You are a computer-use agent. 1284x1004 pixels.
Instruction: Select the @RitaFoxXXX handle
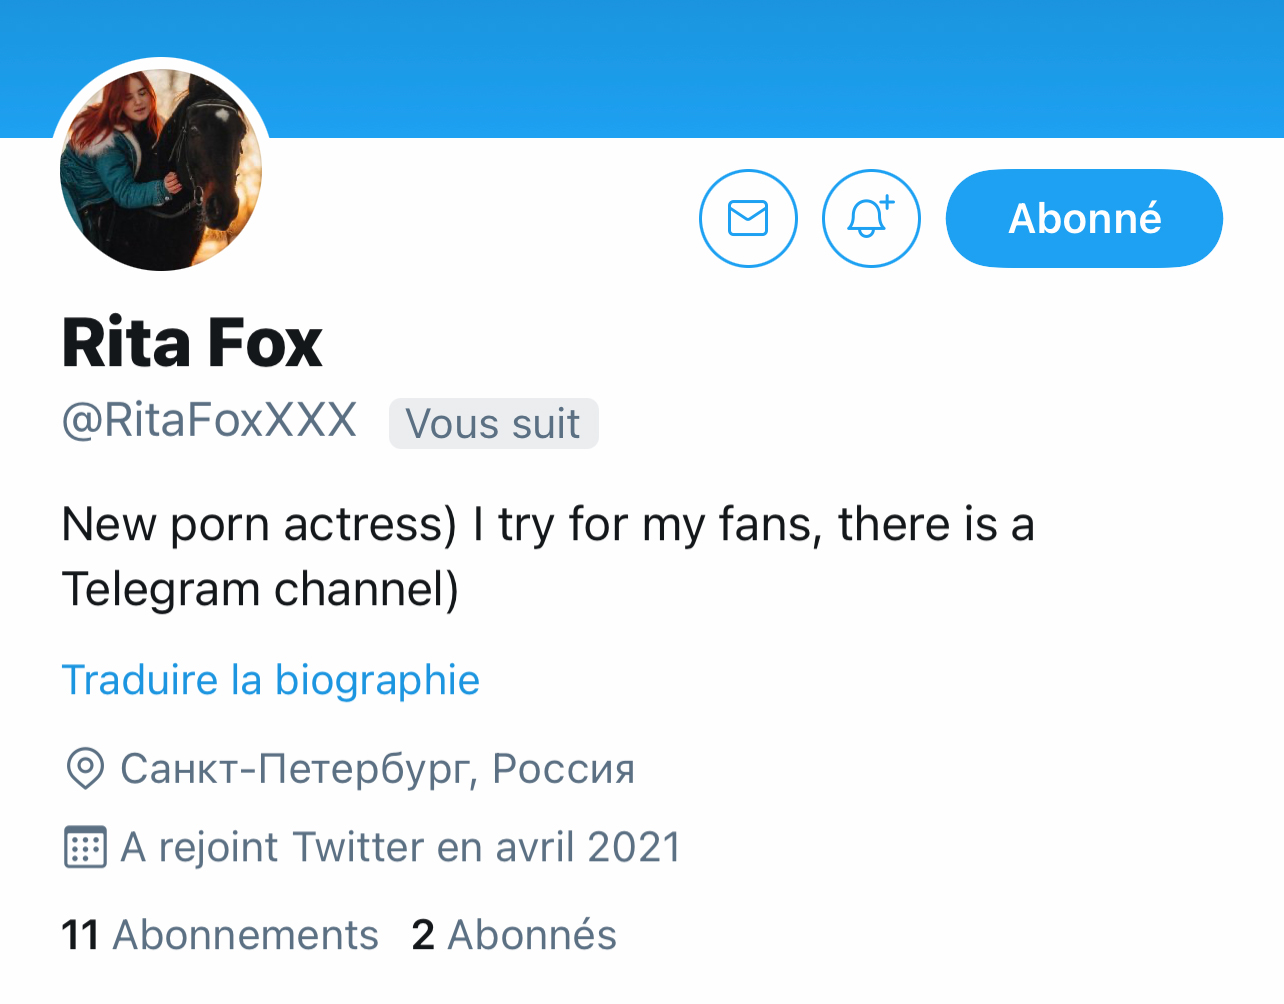tap(209, 420)
